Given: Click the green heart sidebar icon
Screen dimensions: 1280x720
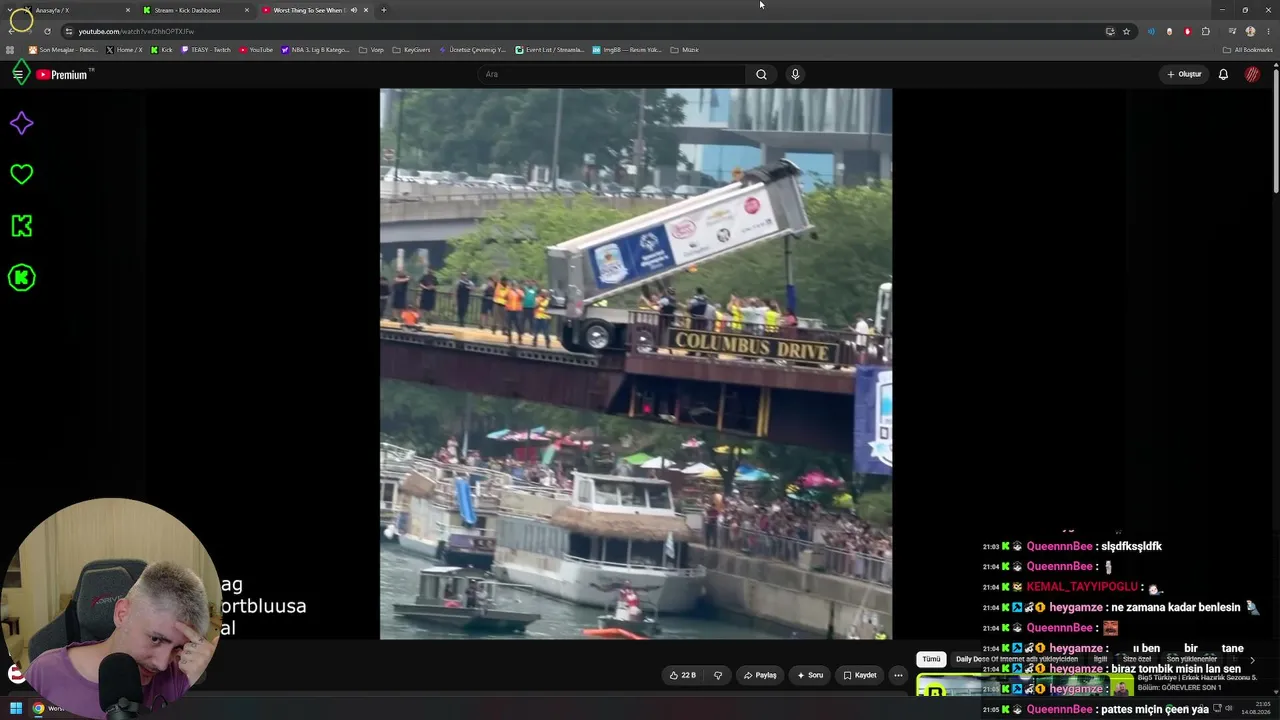Looking at the screenshot, I should pos(21,174).
